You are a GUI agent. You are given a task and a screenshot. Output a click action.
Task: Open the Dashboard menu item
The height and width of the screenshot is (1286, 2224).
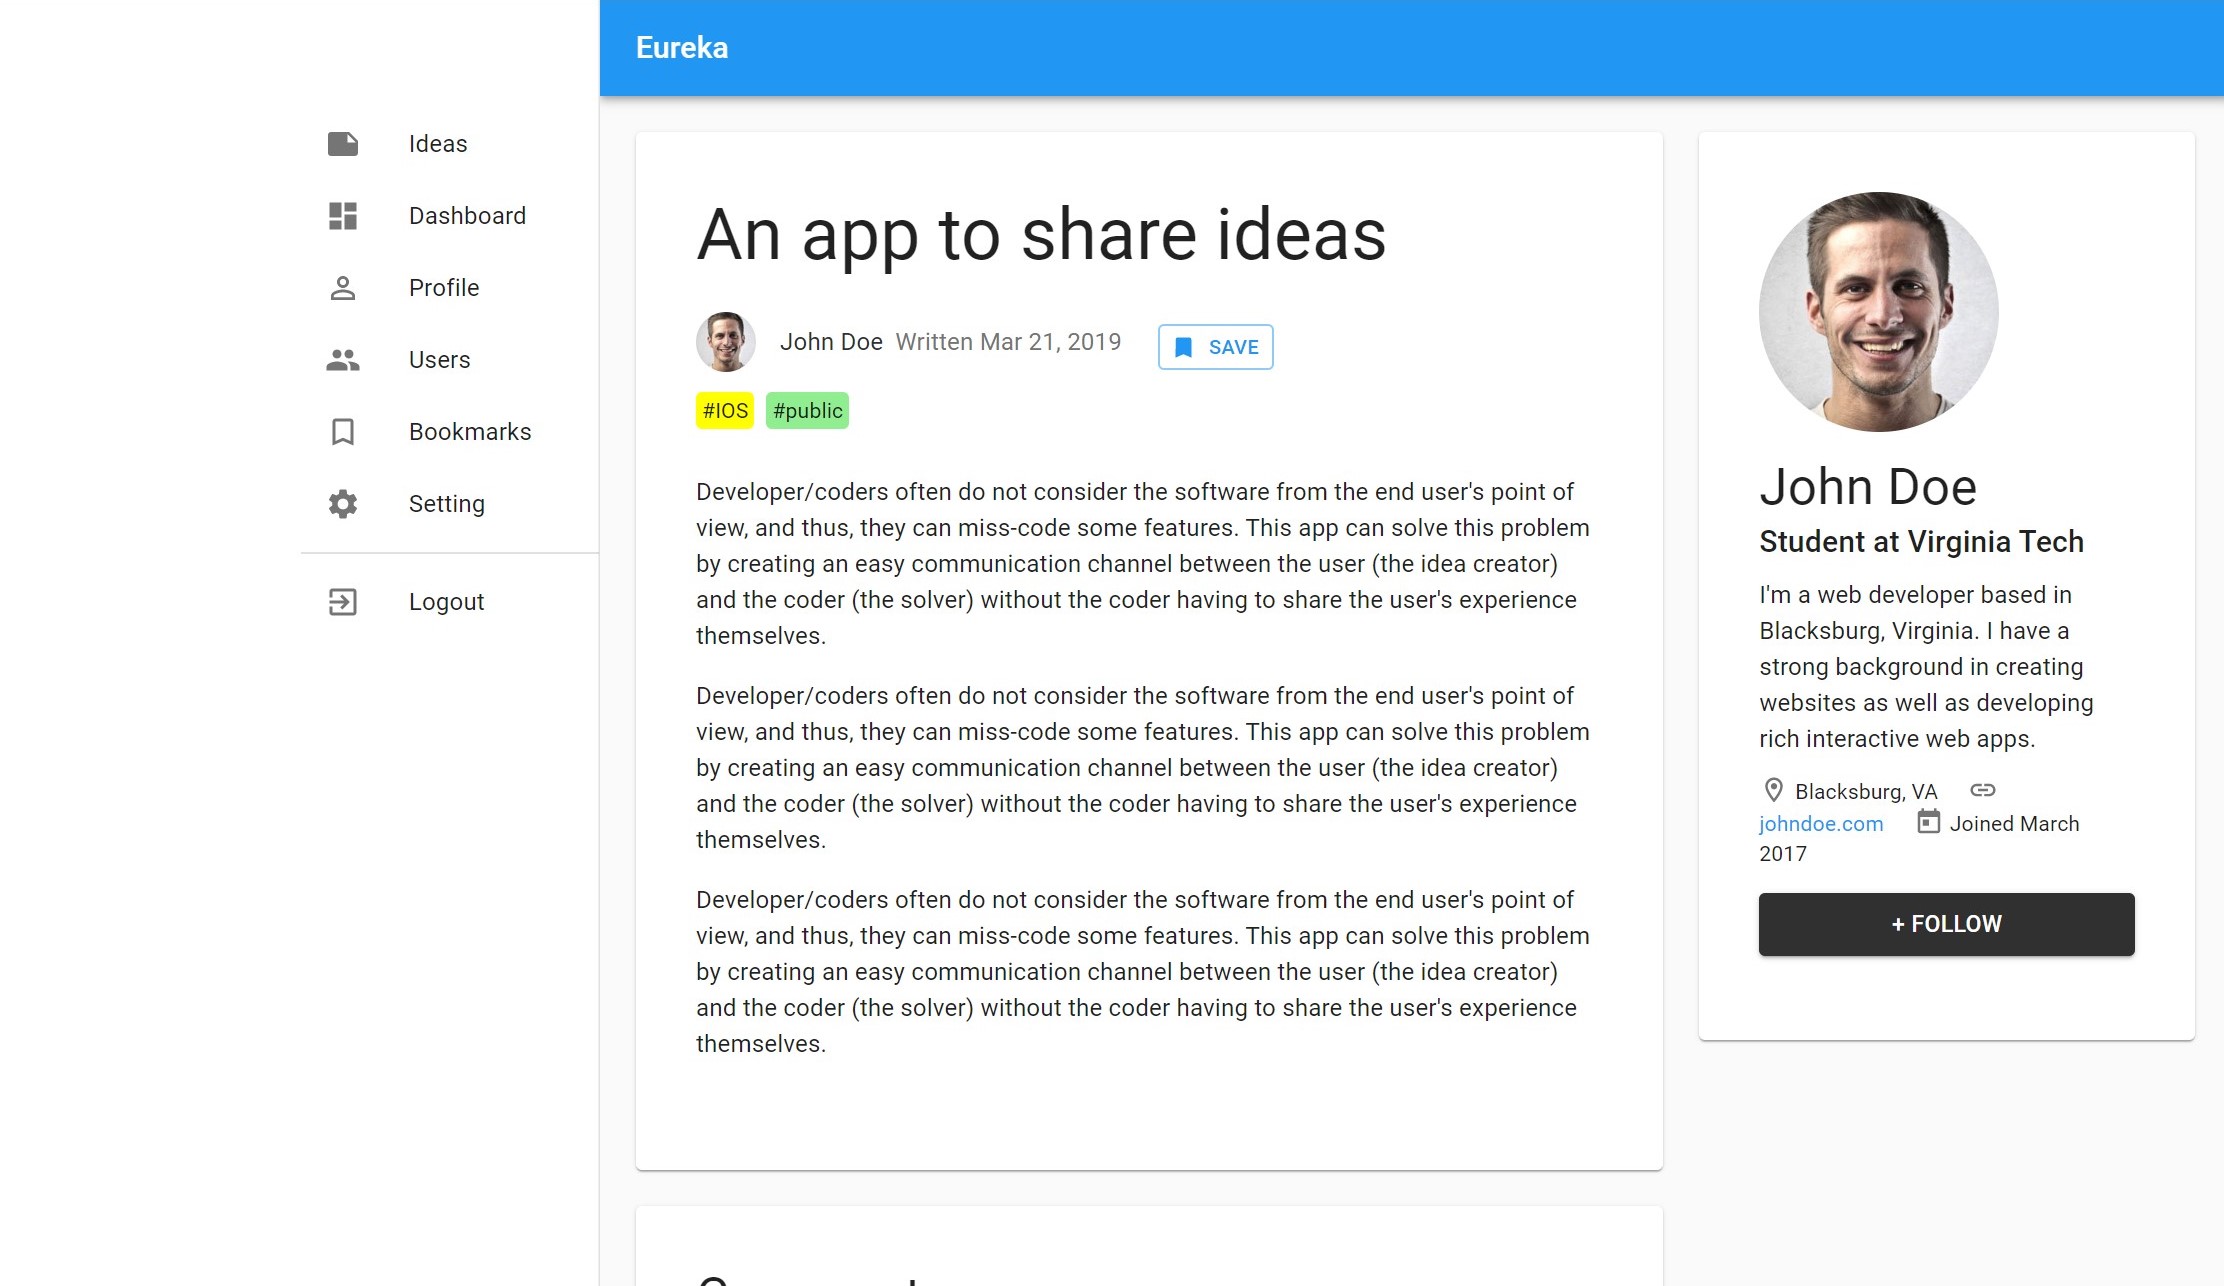(467, 216)
